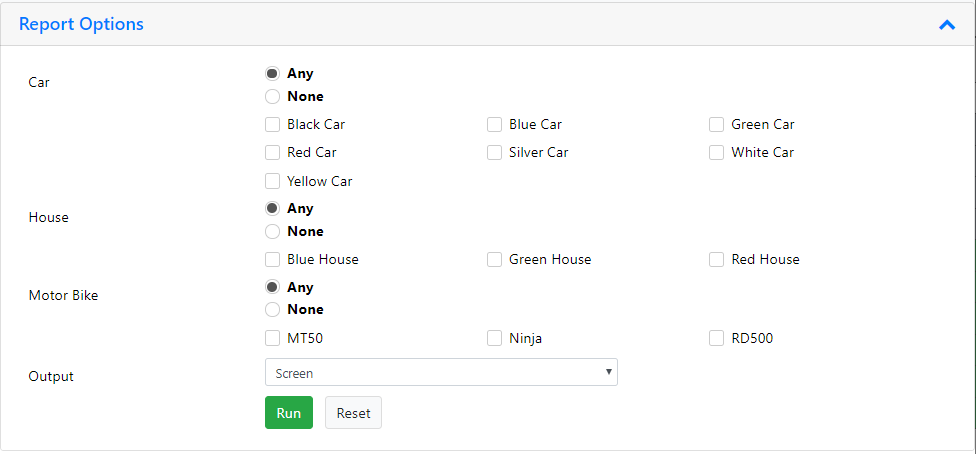
Task: Collapse the Report Options panel chevron
Action: [946, 25]
